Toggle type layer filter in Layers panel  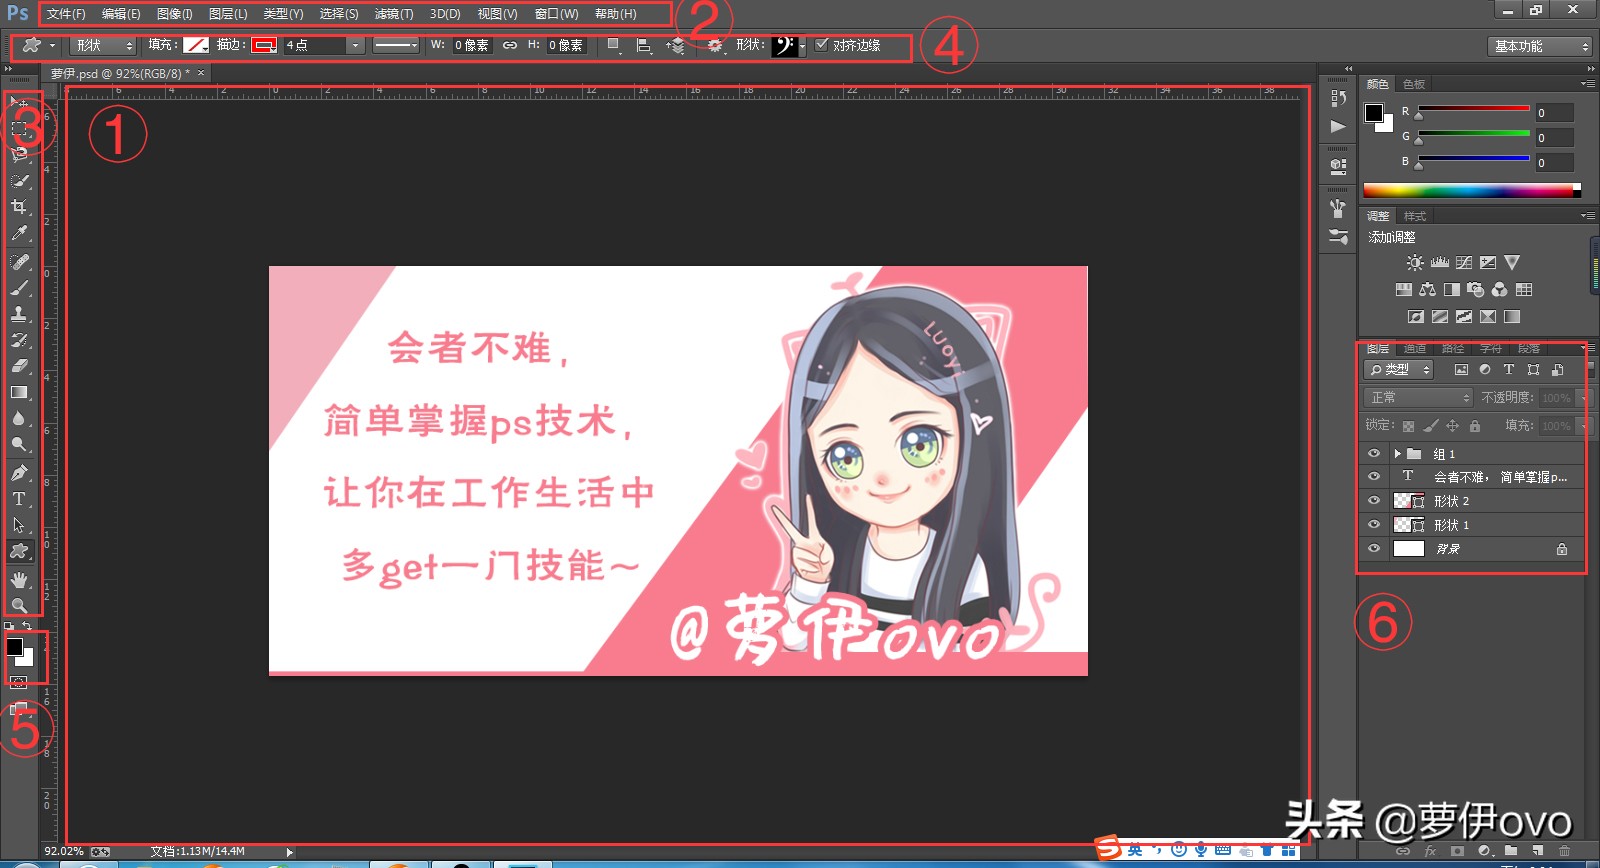tap(1509, 370)
